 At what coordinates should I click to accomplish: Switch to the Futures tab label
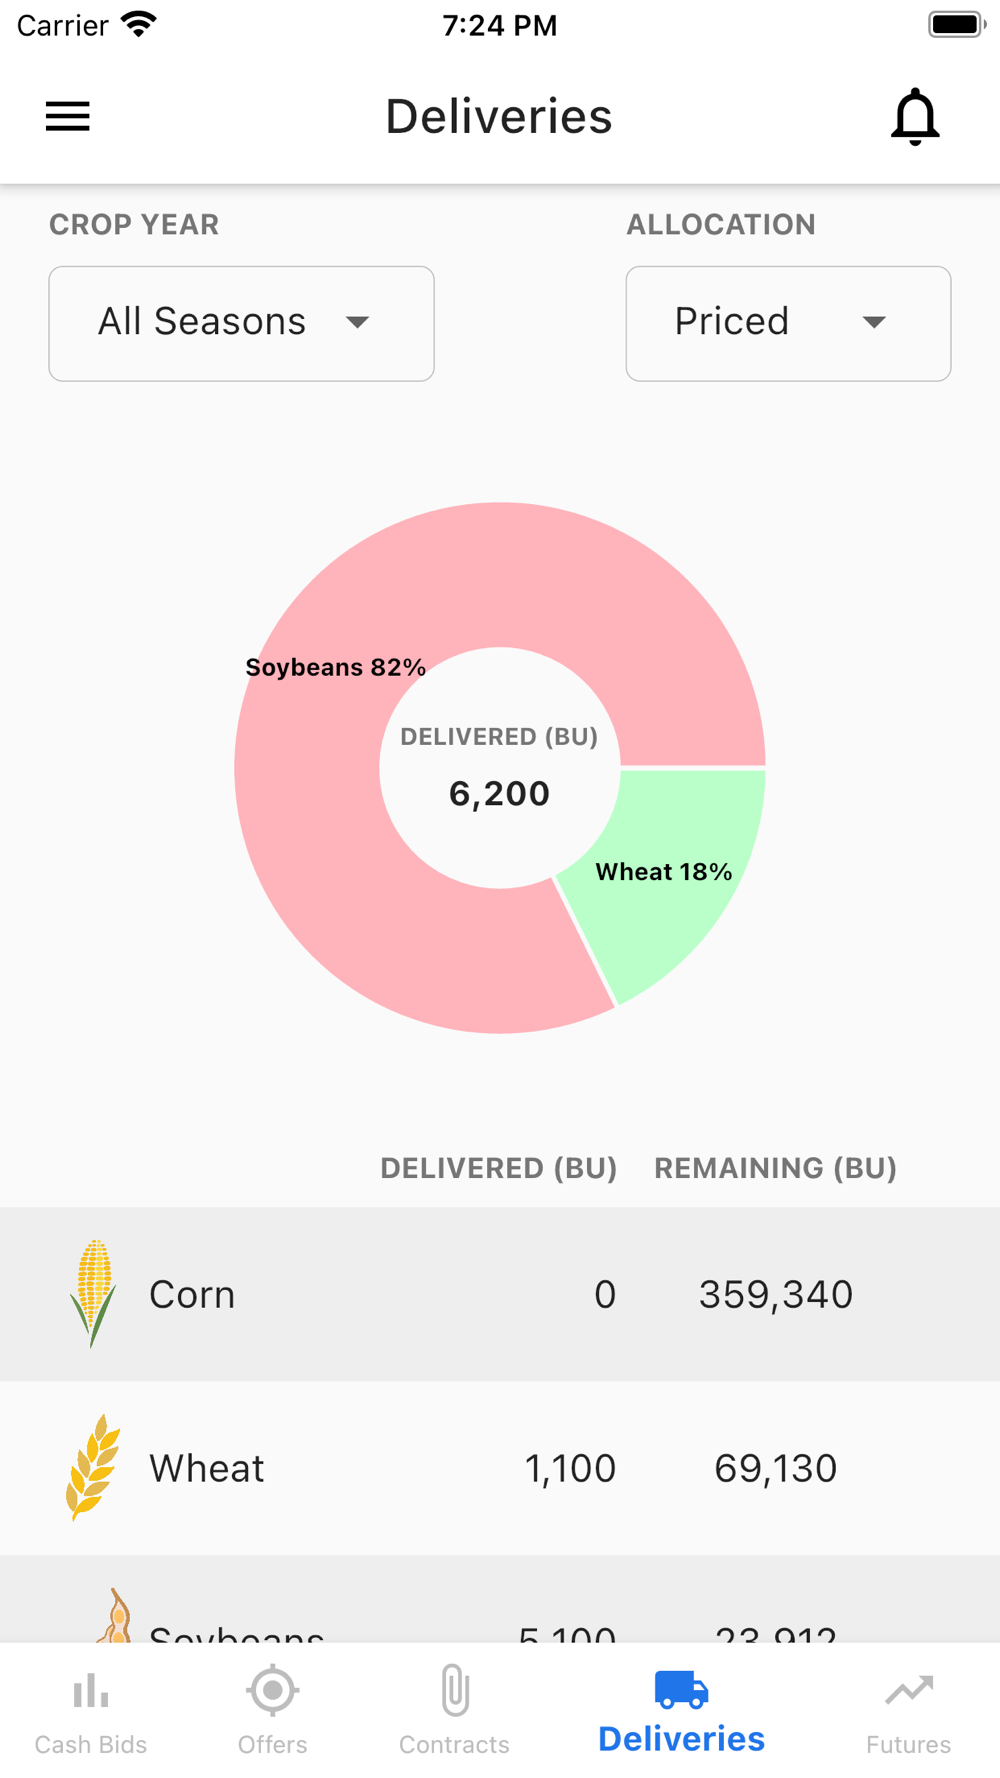(909, 1745)
